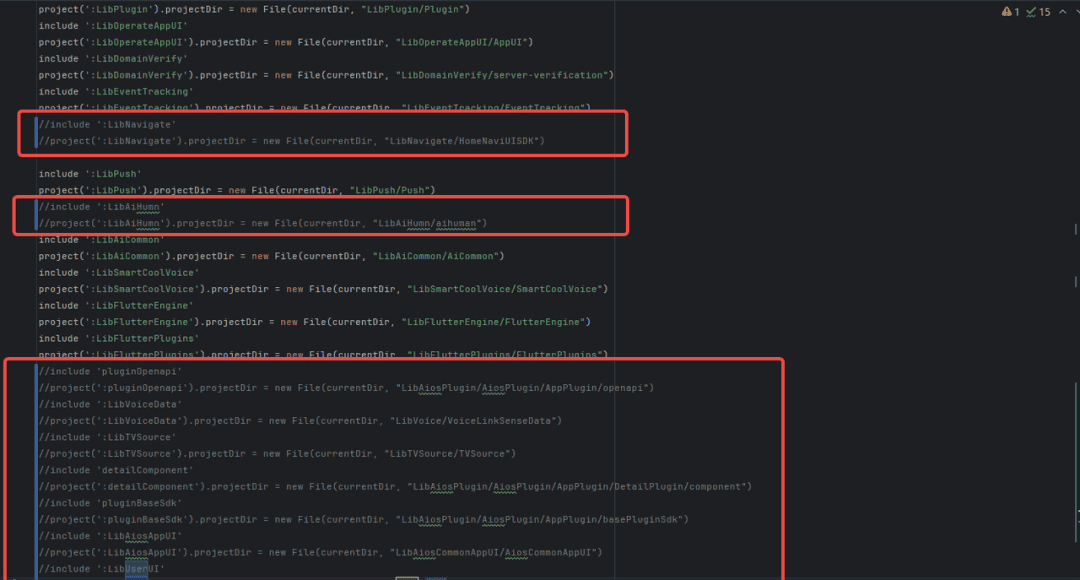Click the project(':LibPush').projectDir line
Image resolution: width=1080 pixels, height=580 pixels.
237,190
